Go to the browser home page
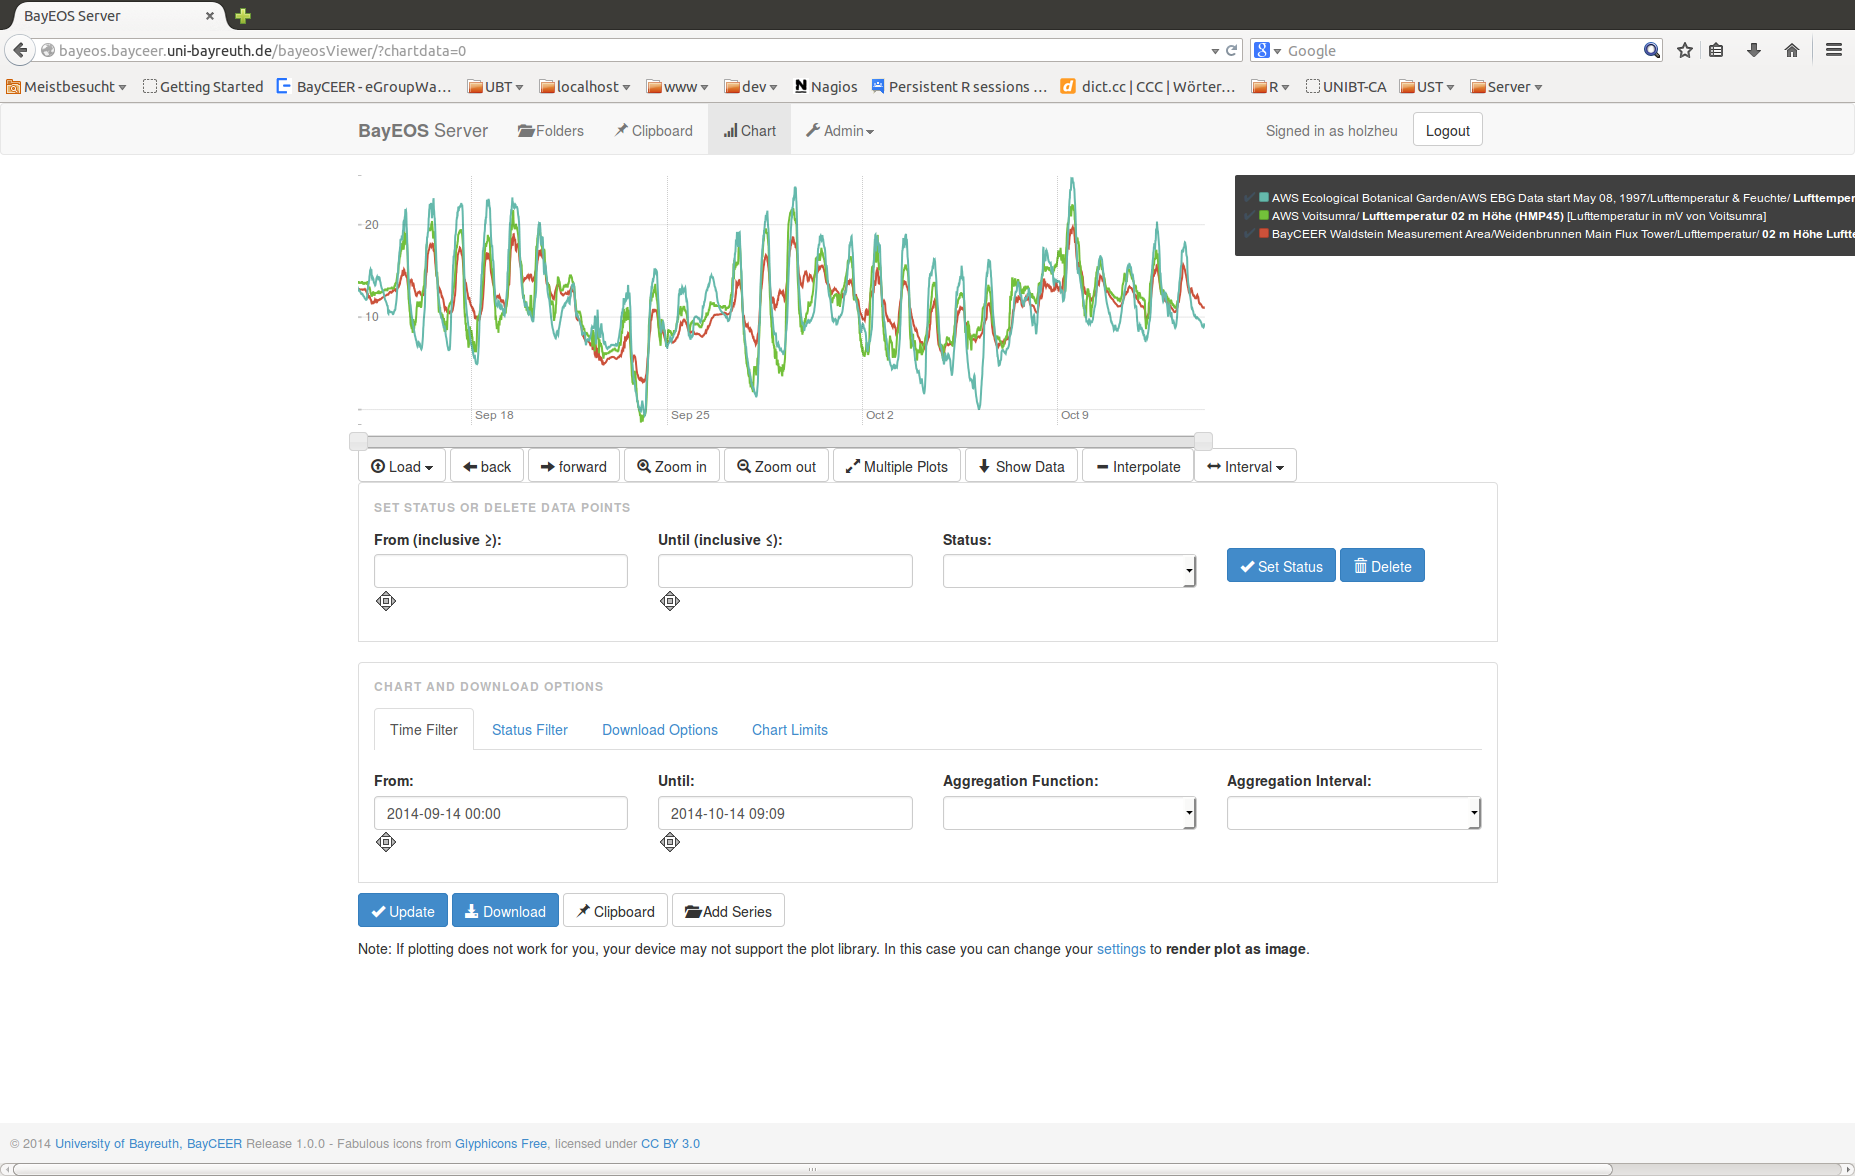The width and height of the screenshot is (1855, 1176). (1792, 50)
